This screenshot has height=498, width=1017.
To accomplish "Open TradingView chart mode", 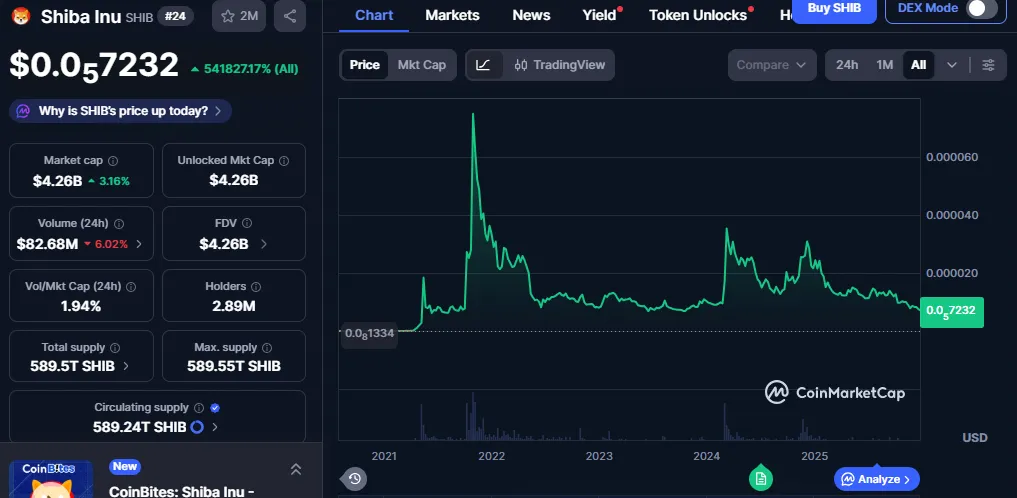I will [x=560, y=65].
